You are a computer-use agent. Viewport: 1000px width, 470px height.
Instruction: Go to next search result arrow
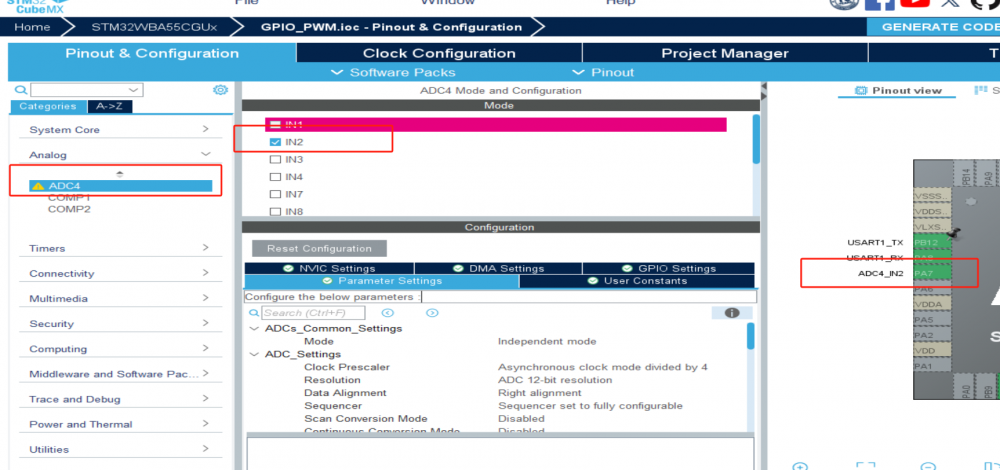[x=432, y=313]
